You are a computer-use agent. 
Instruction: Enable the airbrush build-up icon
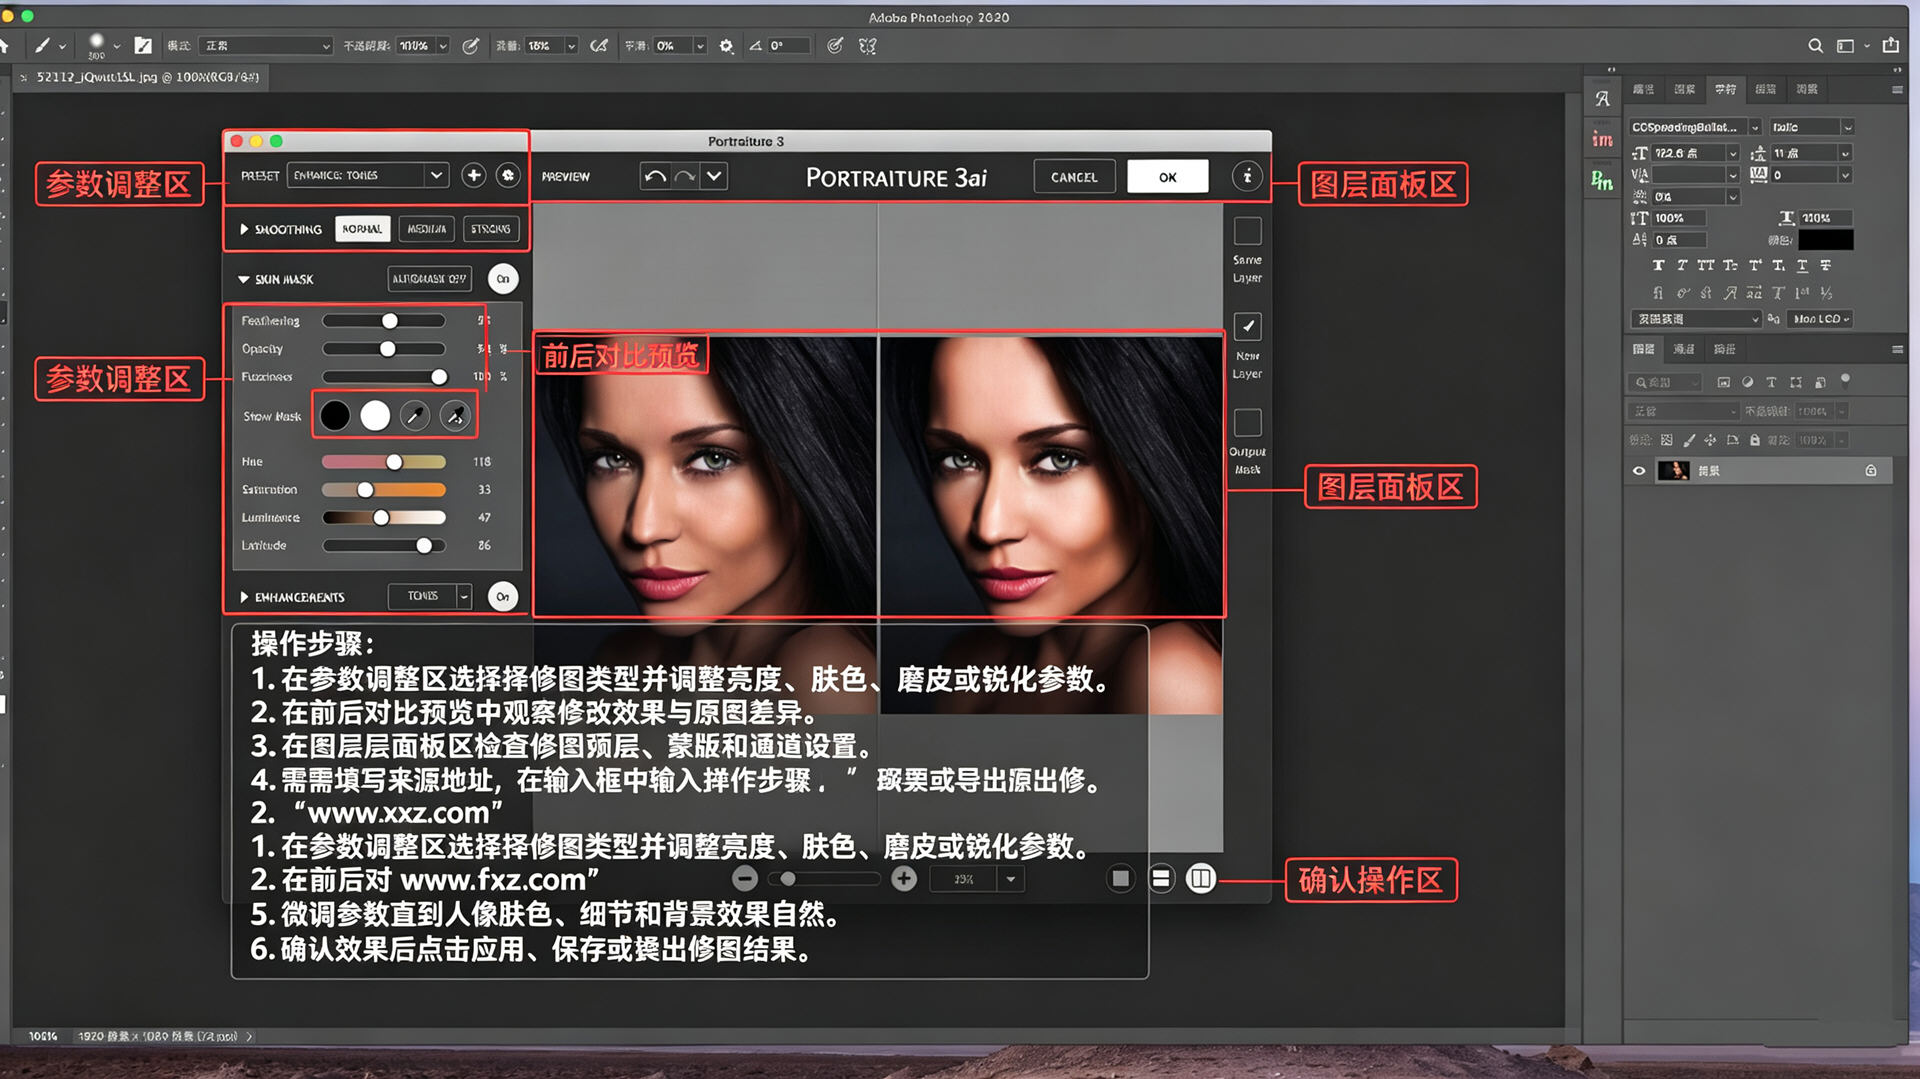click(x=599, y=45)
